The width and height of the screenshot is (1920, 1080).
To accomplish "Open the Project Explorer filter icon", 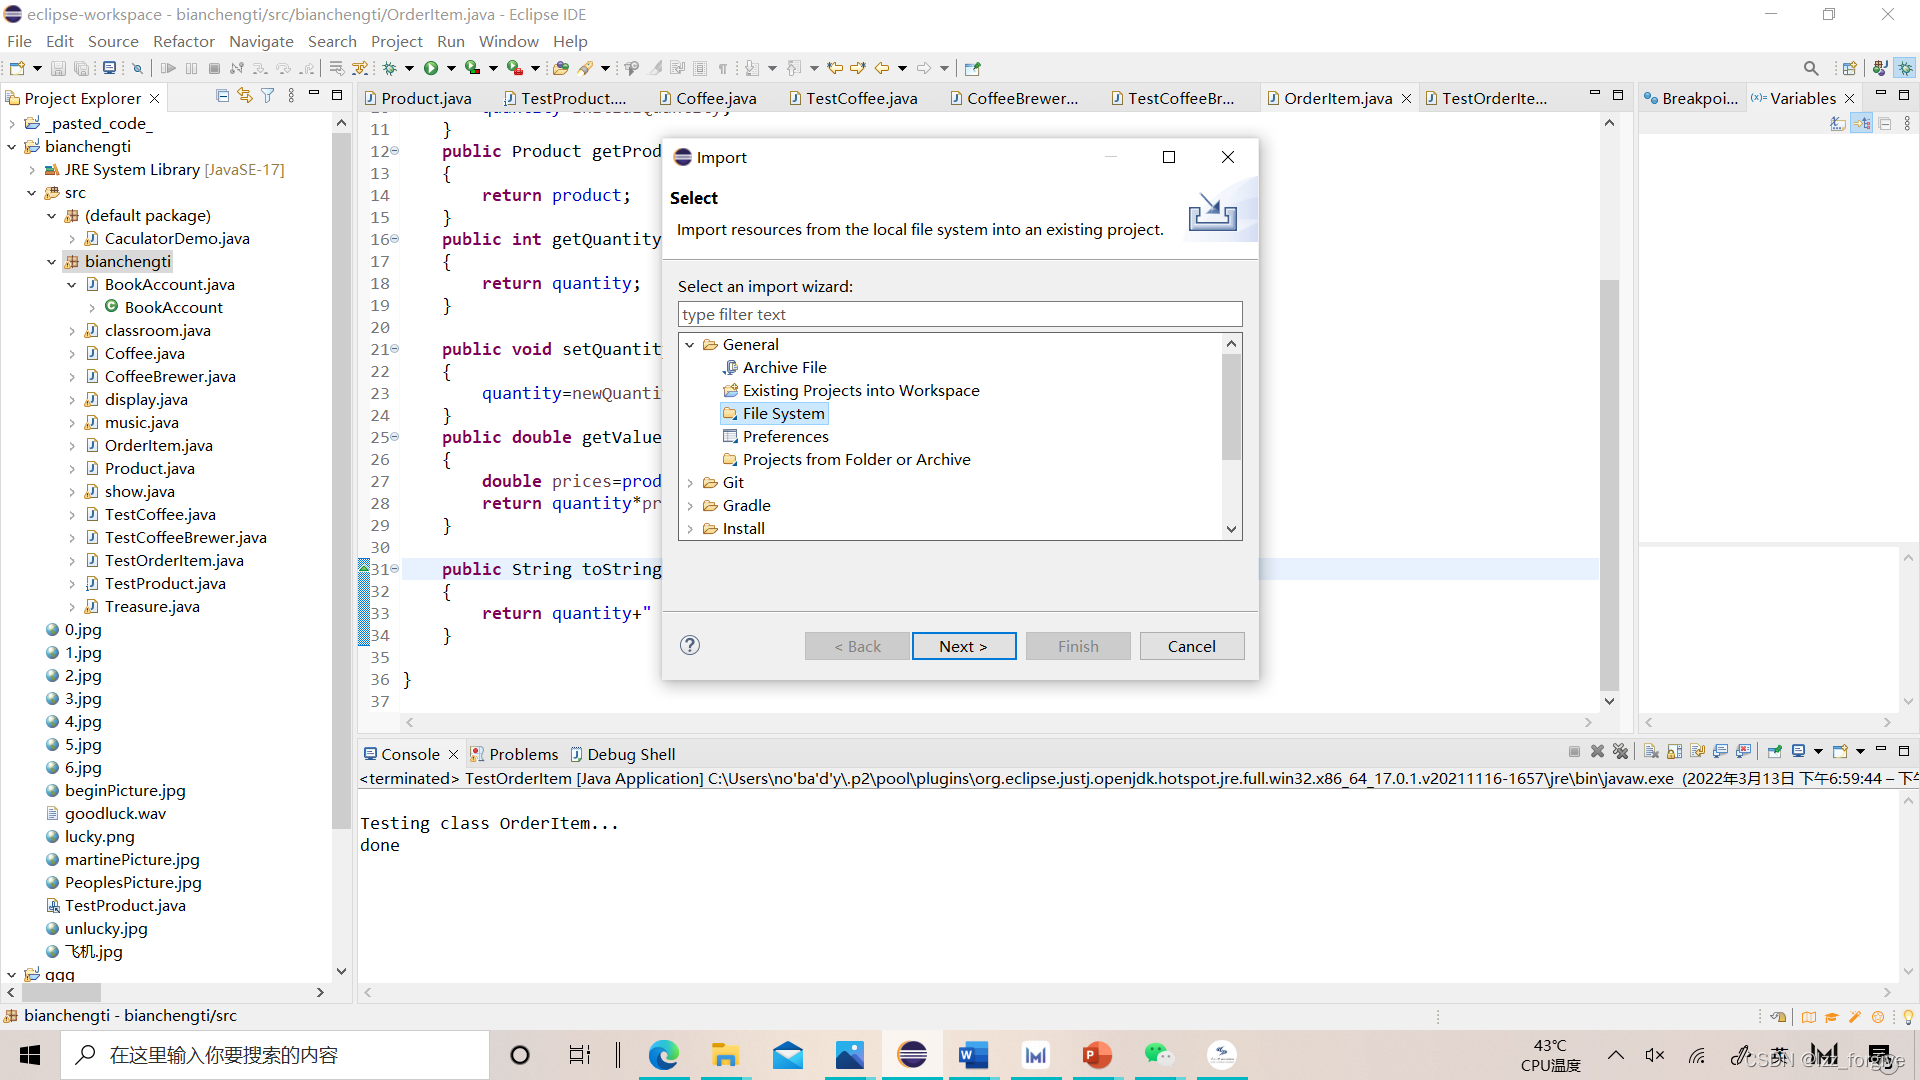I will click(x=267, y=96).
